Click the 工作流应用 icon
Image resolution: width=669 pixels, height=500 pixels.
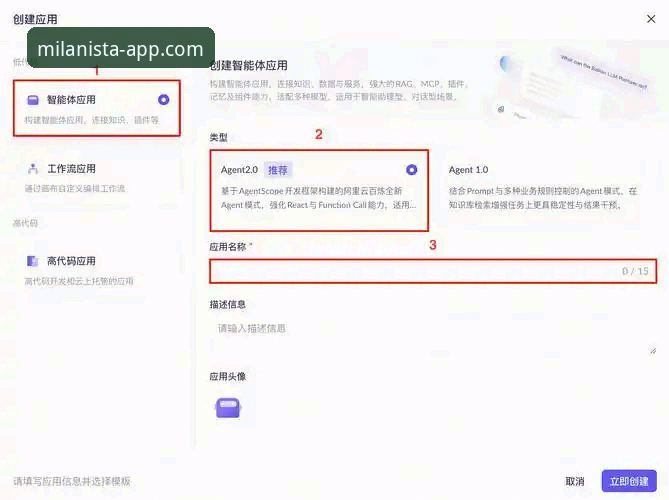(x=33, y=169)
